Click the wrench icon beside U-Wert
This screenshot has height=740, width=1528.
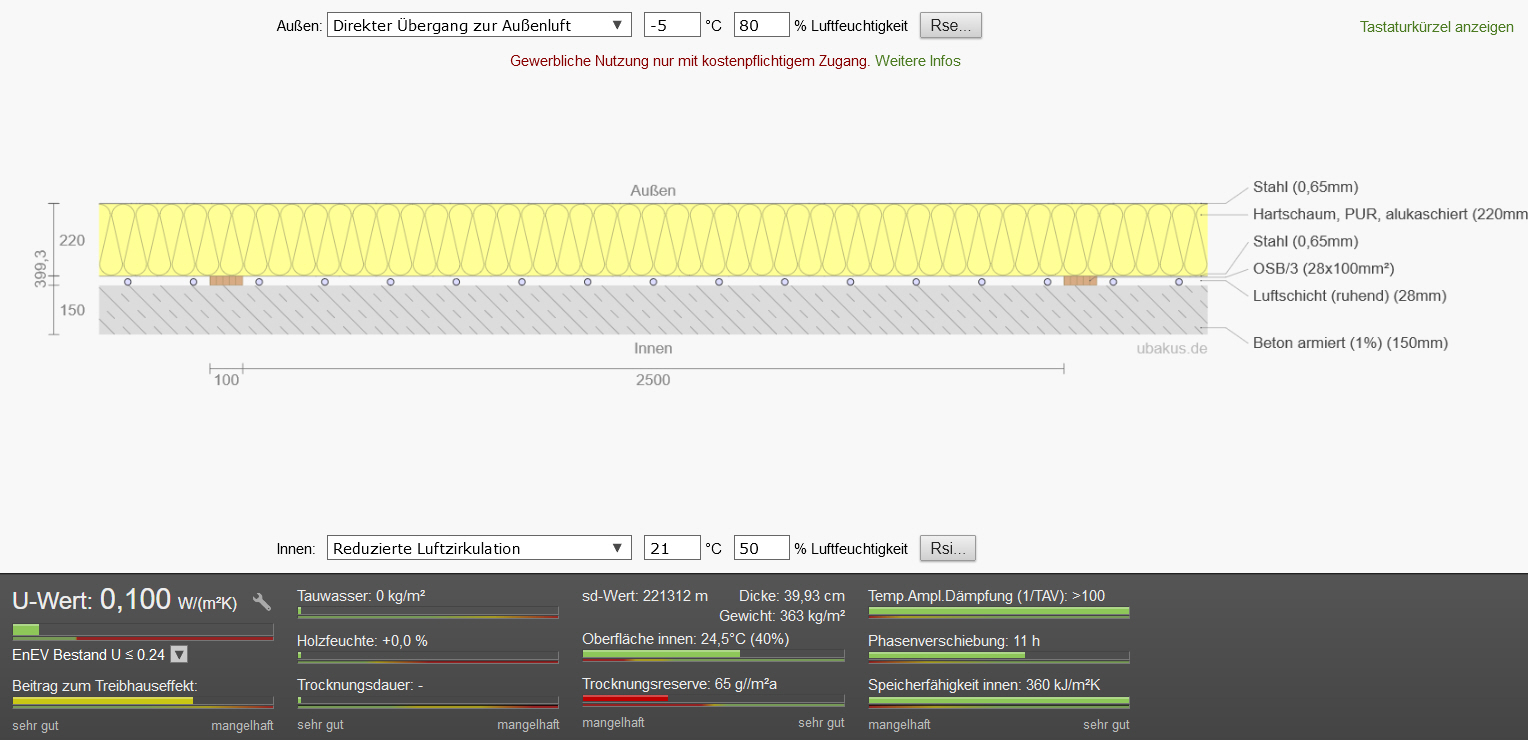(x=262, y=602)
